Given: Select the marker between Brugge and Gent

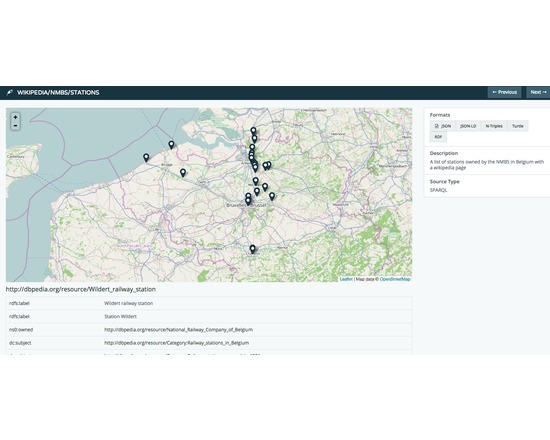Looking at the screenshot, I should click(183, 172).
